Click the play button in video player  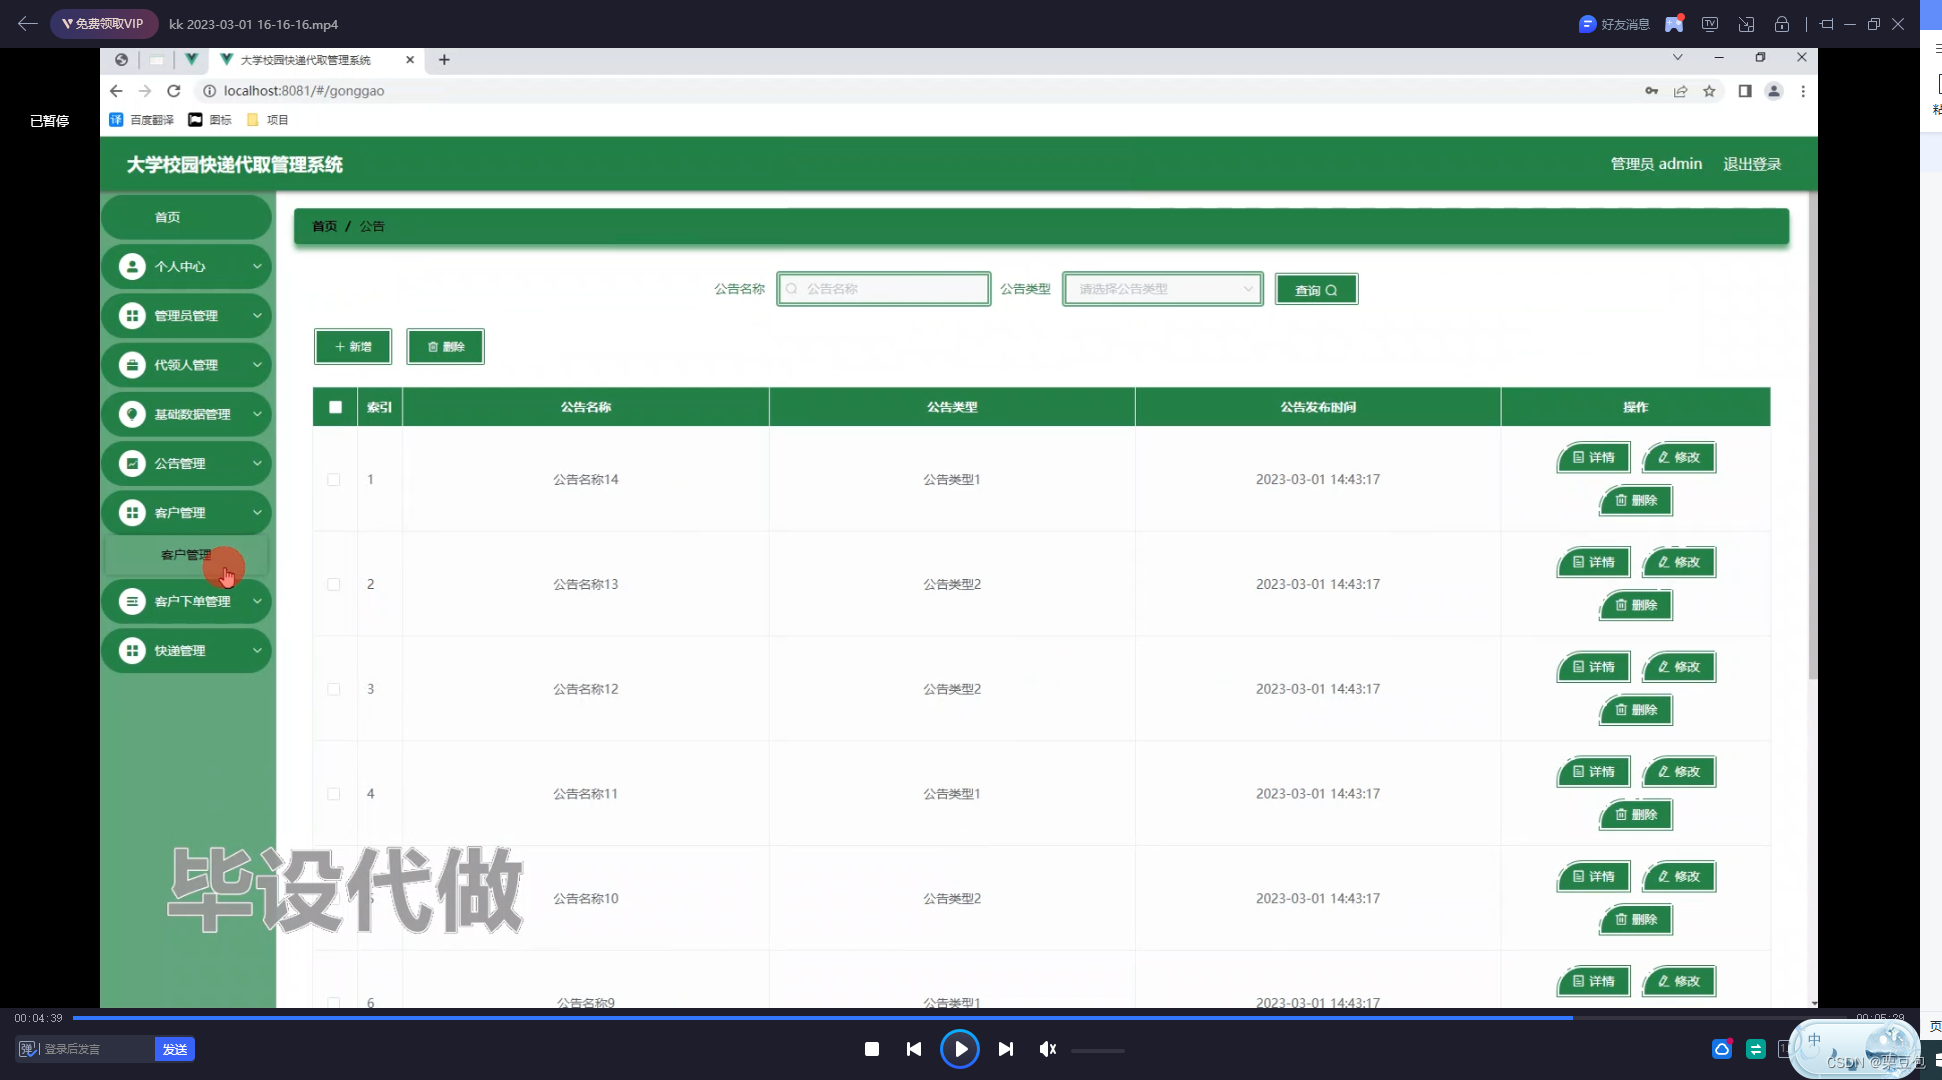click(960, 1049)
